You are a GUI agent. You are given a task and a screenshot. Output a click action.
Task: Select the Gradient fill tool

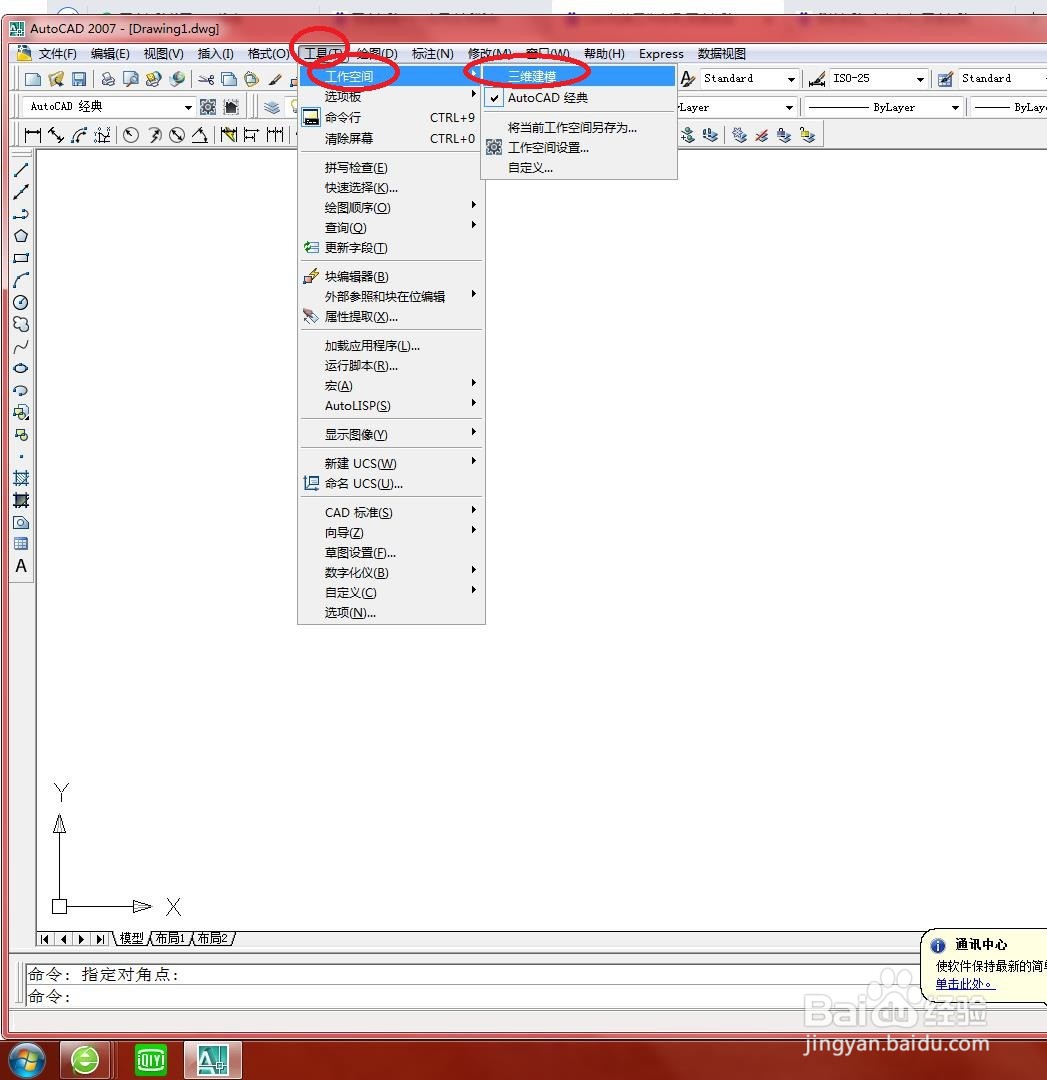(x=21, y=500)
